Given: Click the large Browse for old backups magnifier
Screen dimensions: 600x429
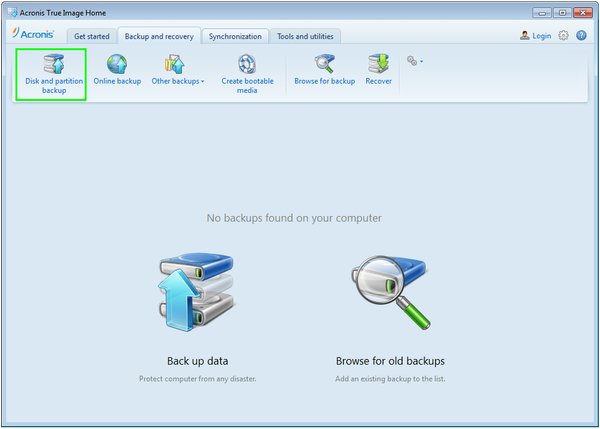Looking at the screenshot, I should 390,292.
